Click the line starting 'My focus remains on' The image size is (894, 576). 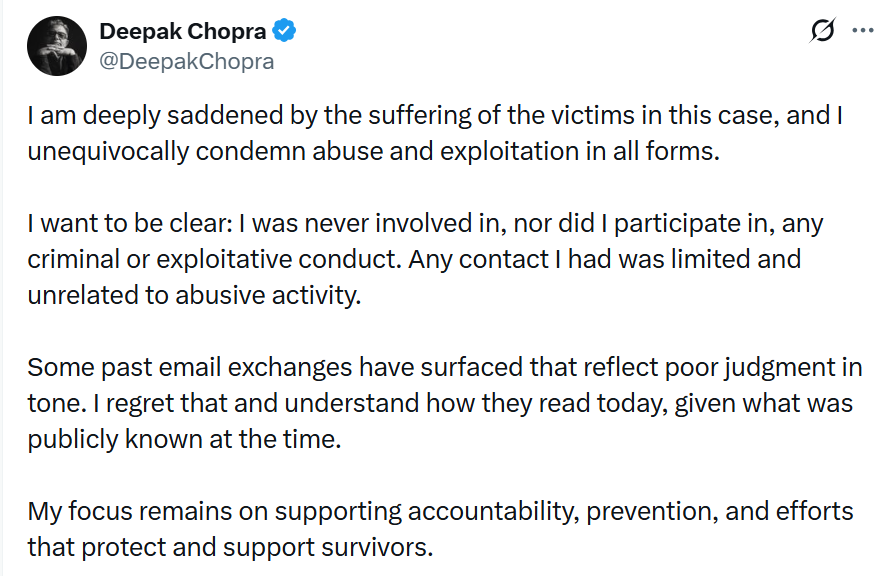click(x=440, y=511)
